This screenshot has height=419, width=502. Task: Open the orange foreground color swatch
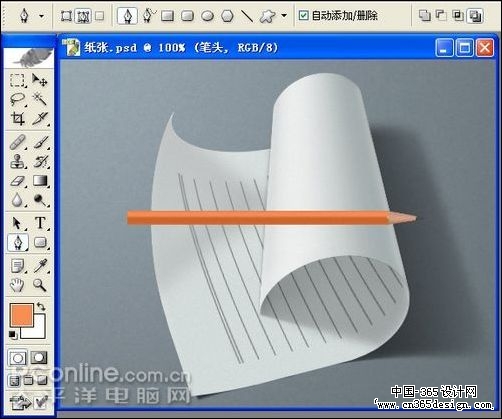(x=22, y=315)
